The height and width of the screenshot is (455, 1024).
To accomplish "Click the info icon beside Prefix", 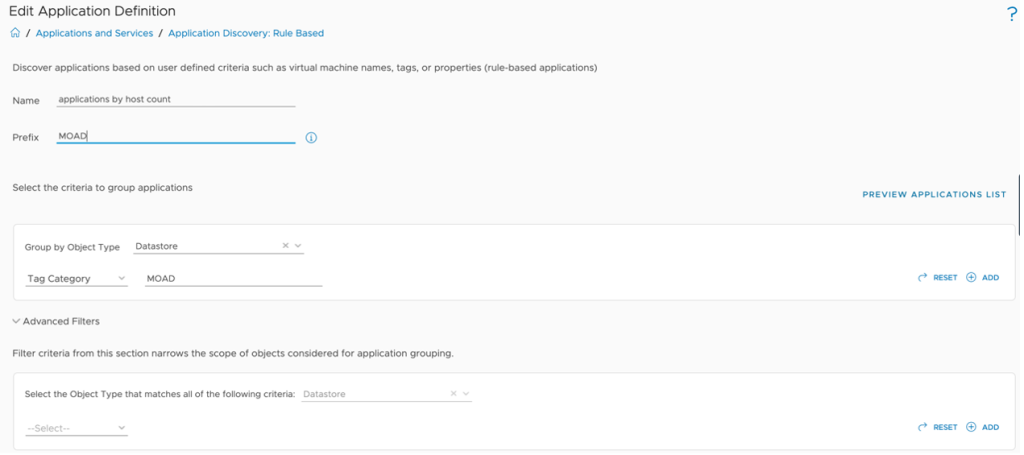I will tap(311, 138).
